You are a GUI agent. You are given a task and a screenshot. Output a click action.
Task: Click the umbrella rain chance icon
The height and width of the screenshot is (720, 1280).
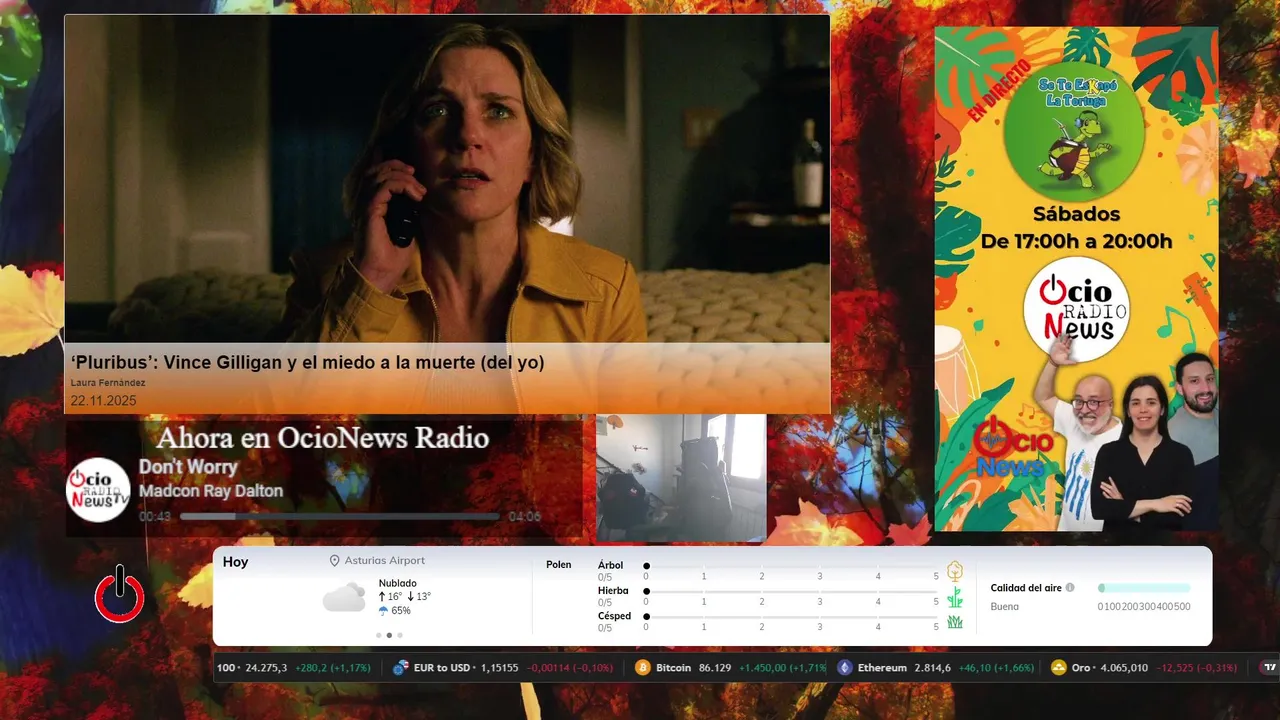(383, 610)
